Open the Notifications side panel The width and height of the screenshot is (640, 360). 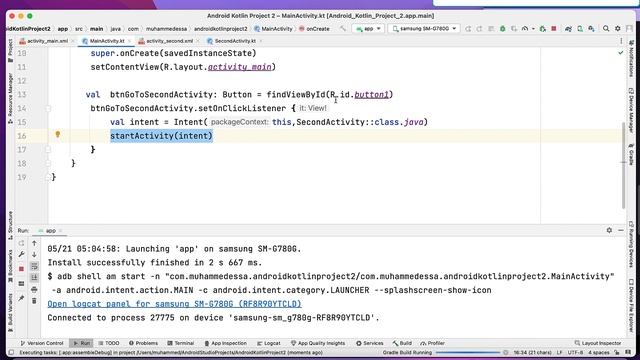631,59
